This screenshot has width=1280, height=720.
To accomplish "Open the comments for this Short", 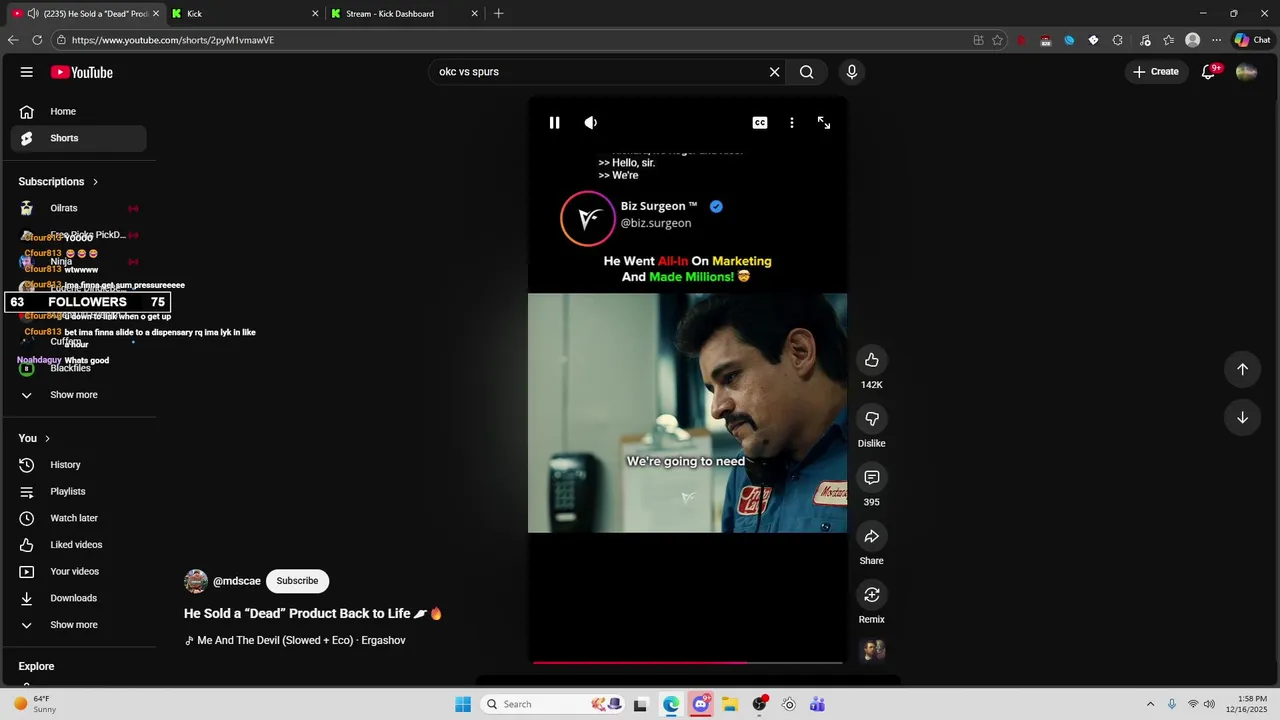I will 872,478.
